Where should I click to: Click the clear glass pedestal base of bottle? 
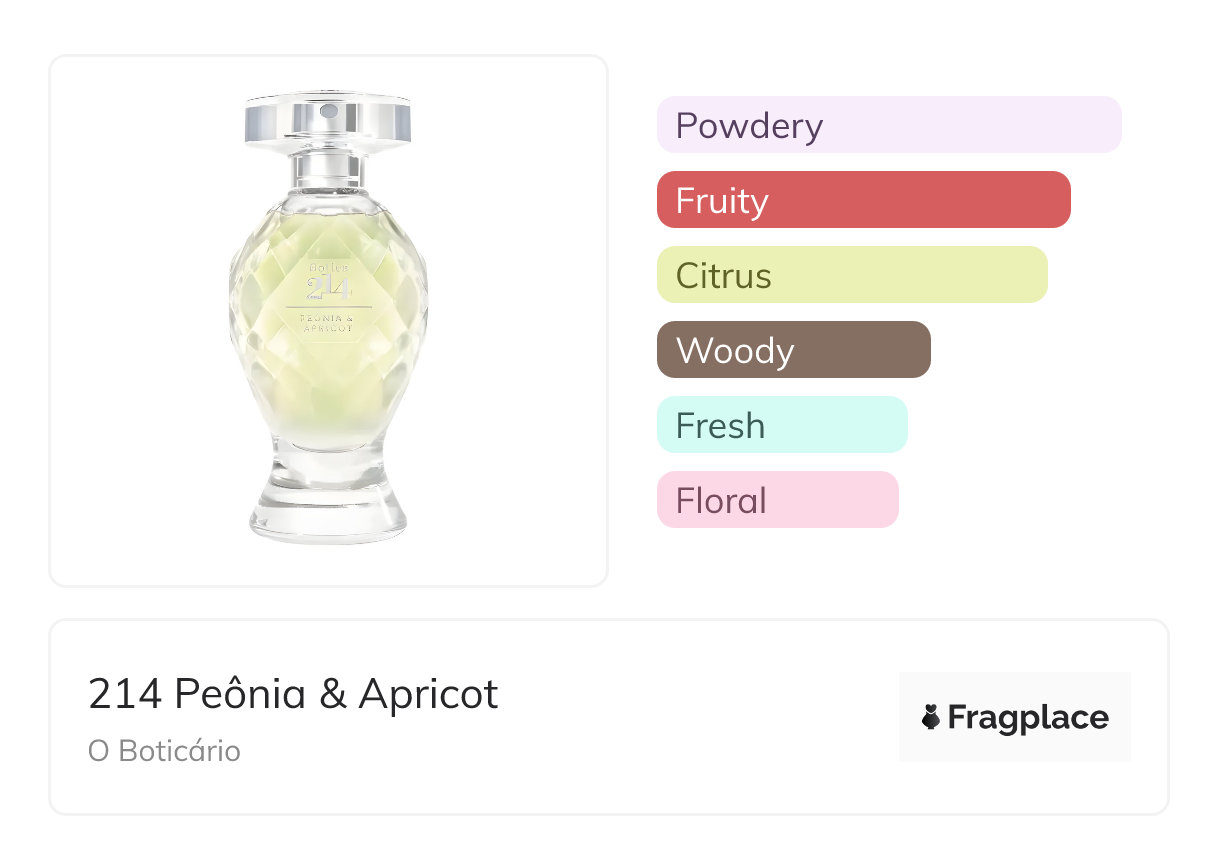click(328, 513)
